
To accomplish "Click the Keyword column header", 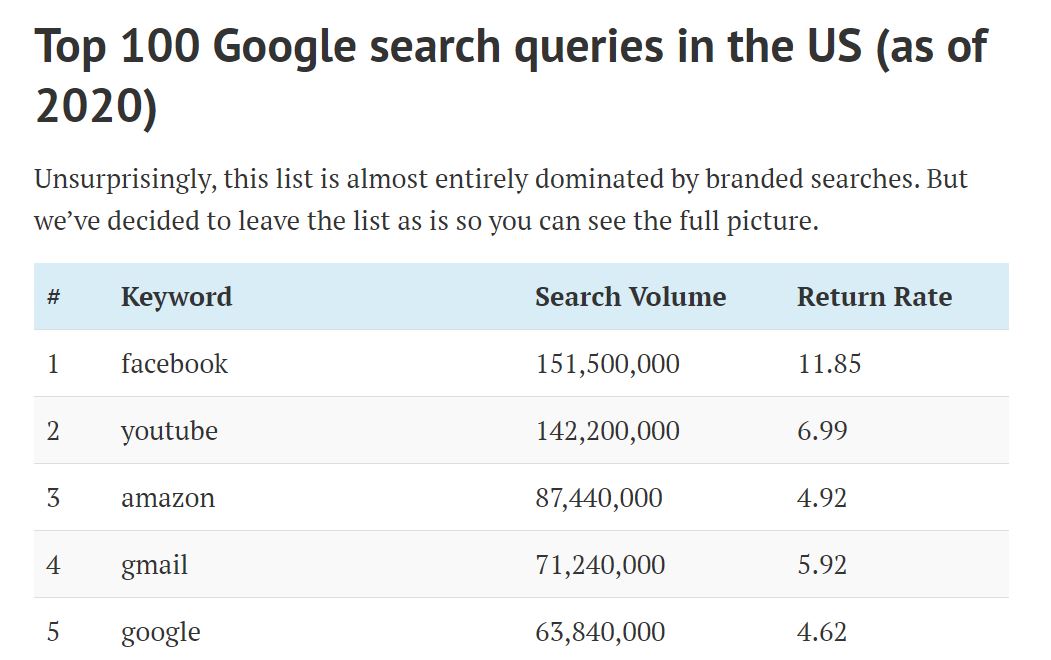I will [x=176, y=297].
